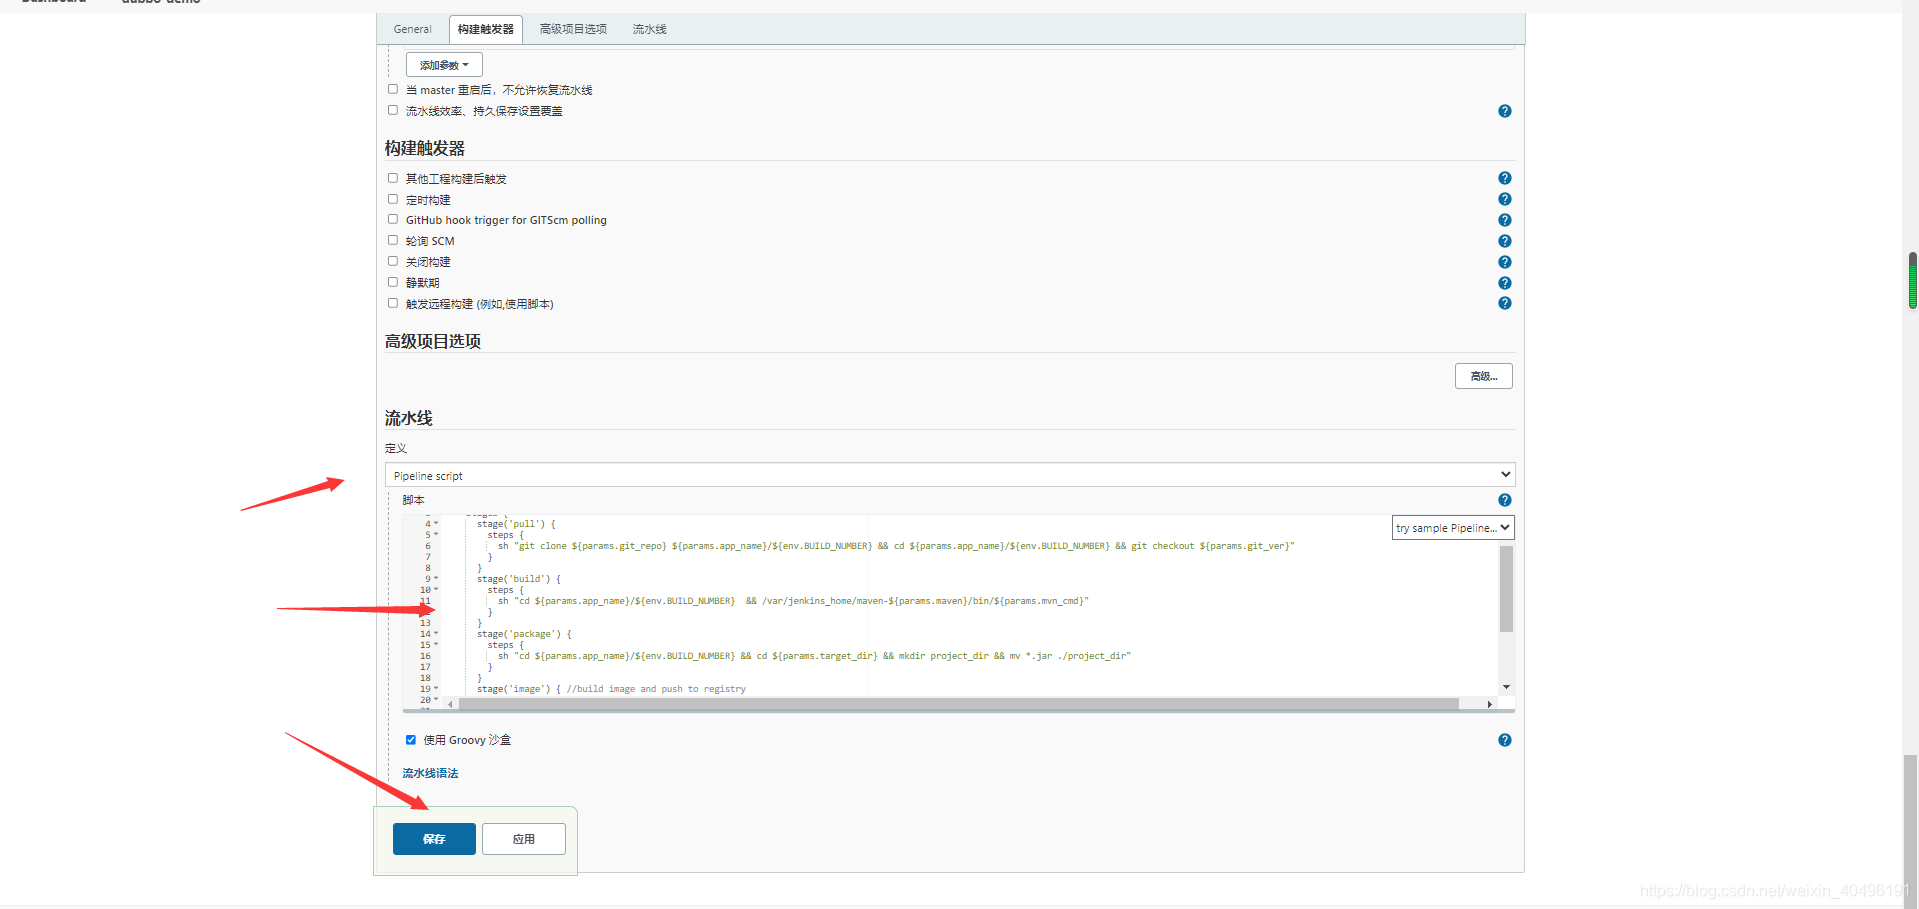
Task: Save configuration with 保存 button
Action: 434,839
